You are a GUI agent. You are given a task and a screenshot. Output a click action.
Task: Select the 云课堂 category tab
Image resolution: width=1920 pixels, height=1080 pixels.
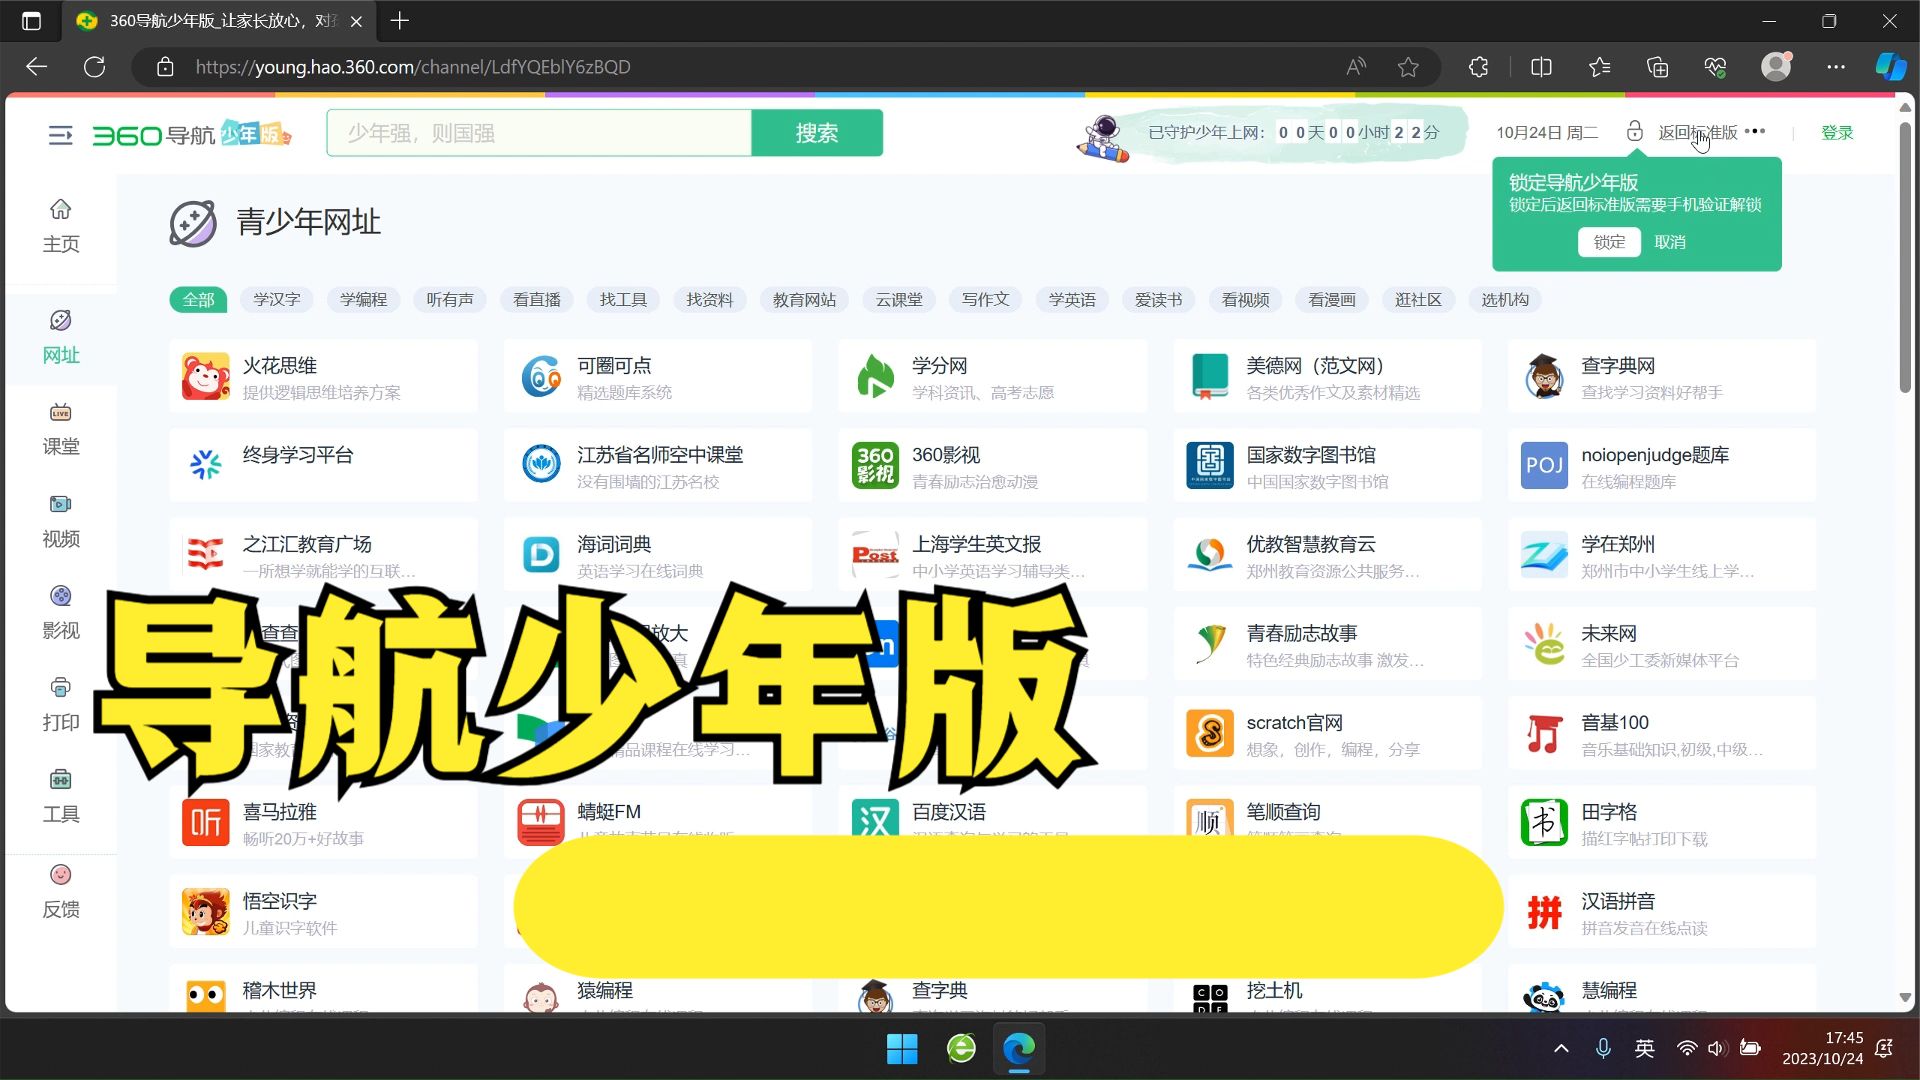[x=898, y=300]
